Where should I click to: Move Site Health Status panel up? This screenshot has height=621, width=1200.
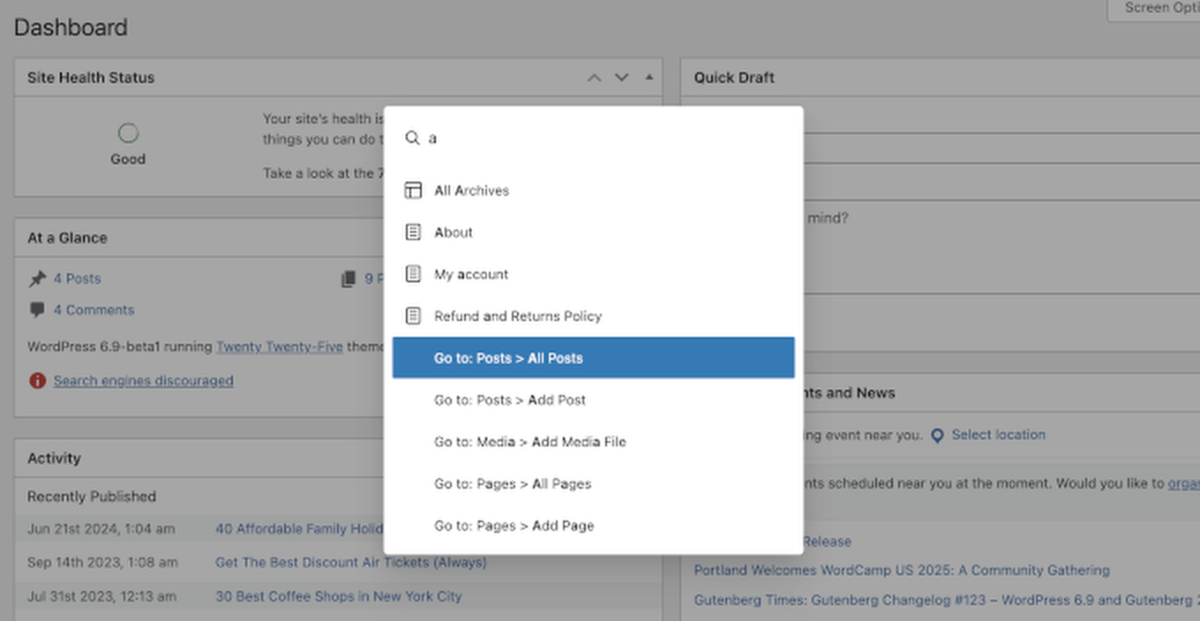coord(594,78)
